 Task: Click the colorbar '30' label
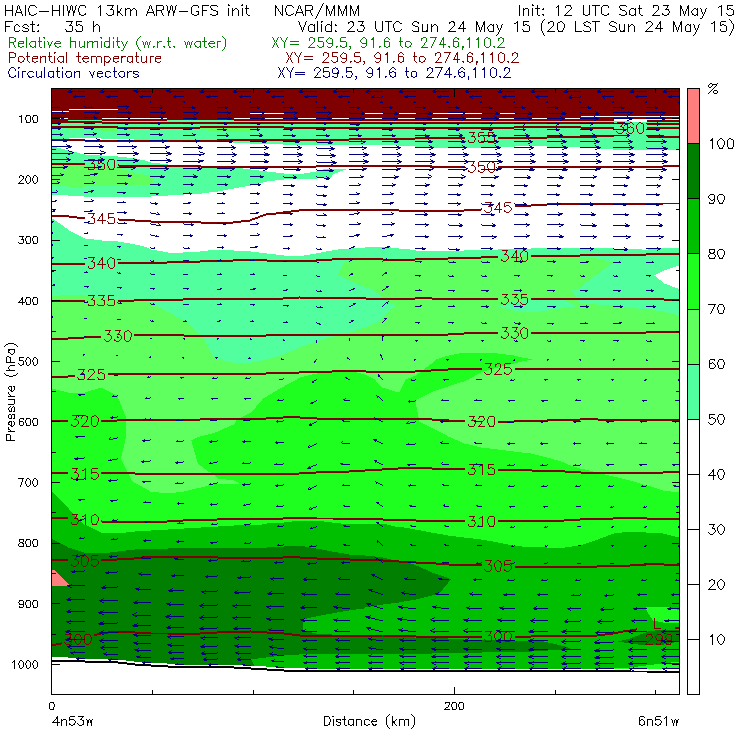pyautogui.click(x=716, y=530)
